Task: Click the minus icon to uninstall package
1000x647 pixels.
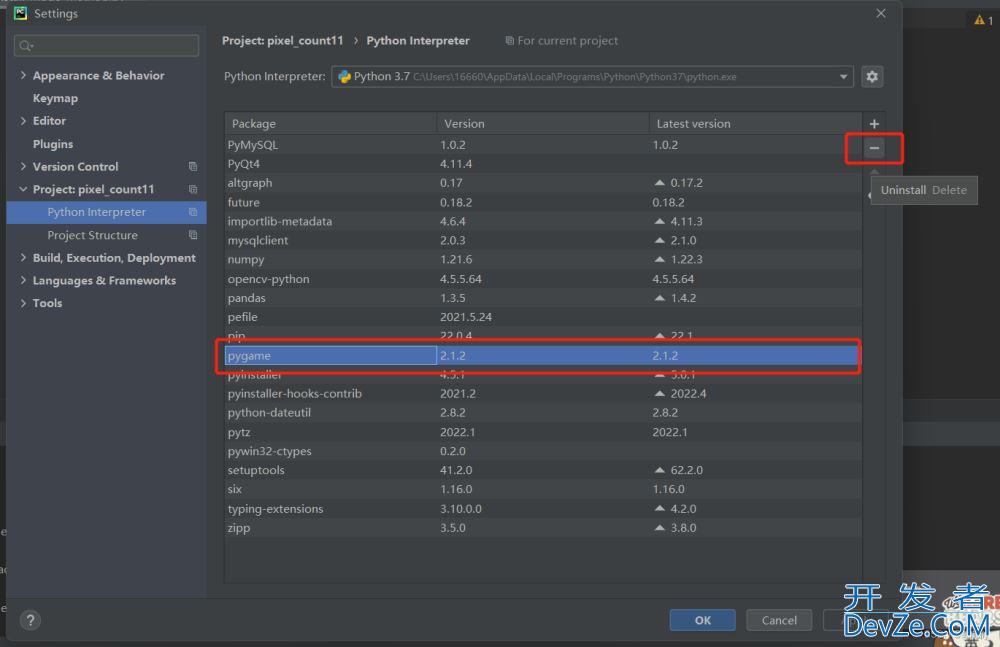Action: coord(874,148)
